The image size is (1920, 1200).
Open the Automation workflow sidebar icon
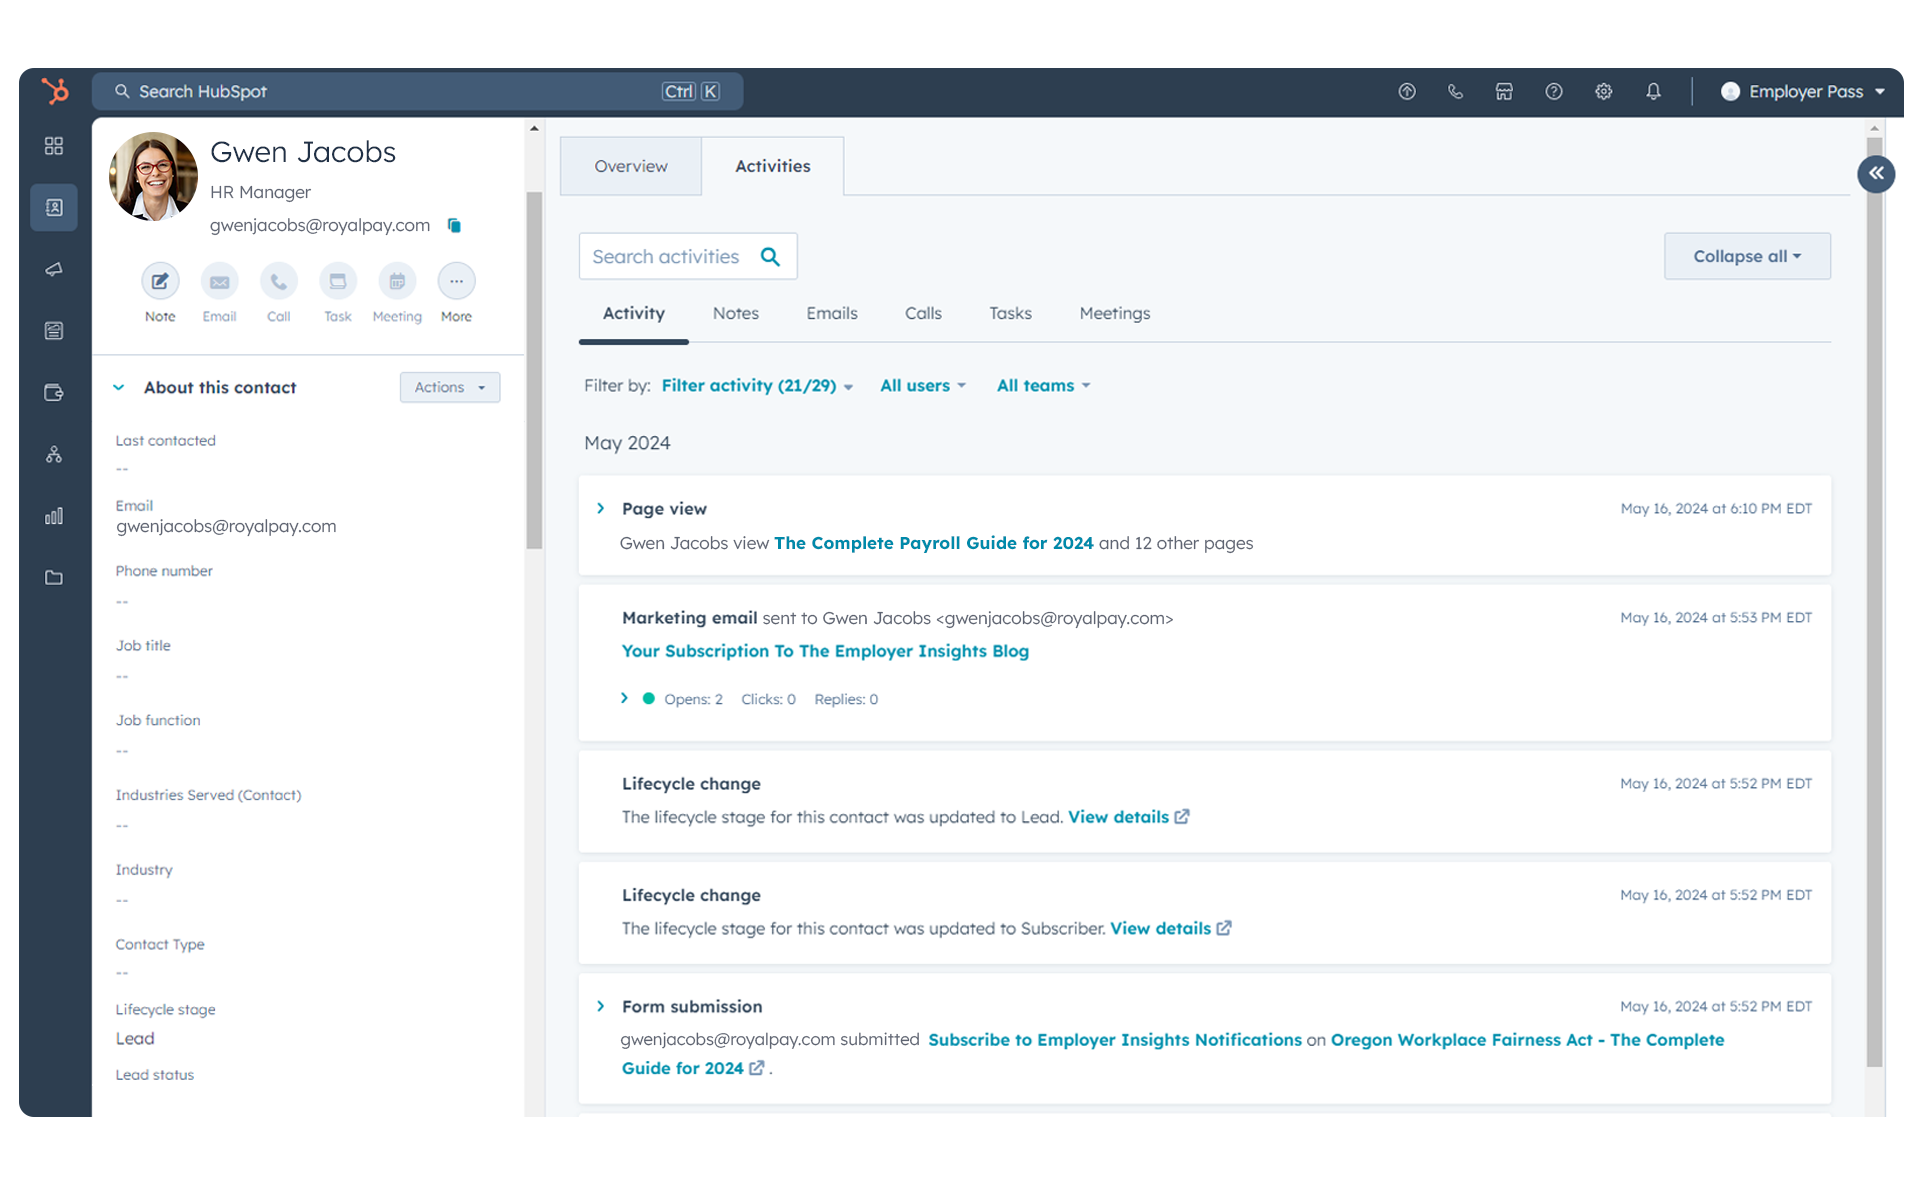[54, 455]
